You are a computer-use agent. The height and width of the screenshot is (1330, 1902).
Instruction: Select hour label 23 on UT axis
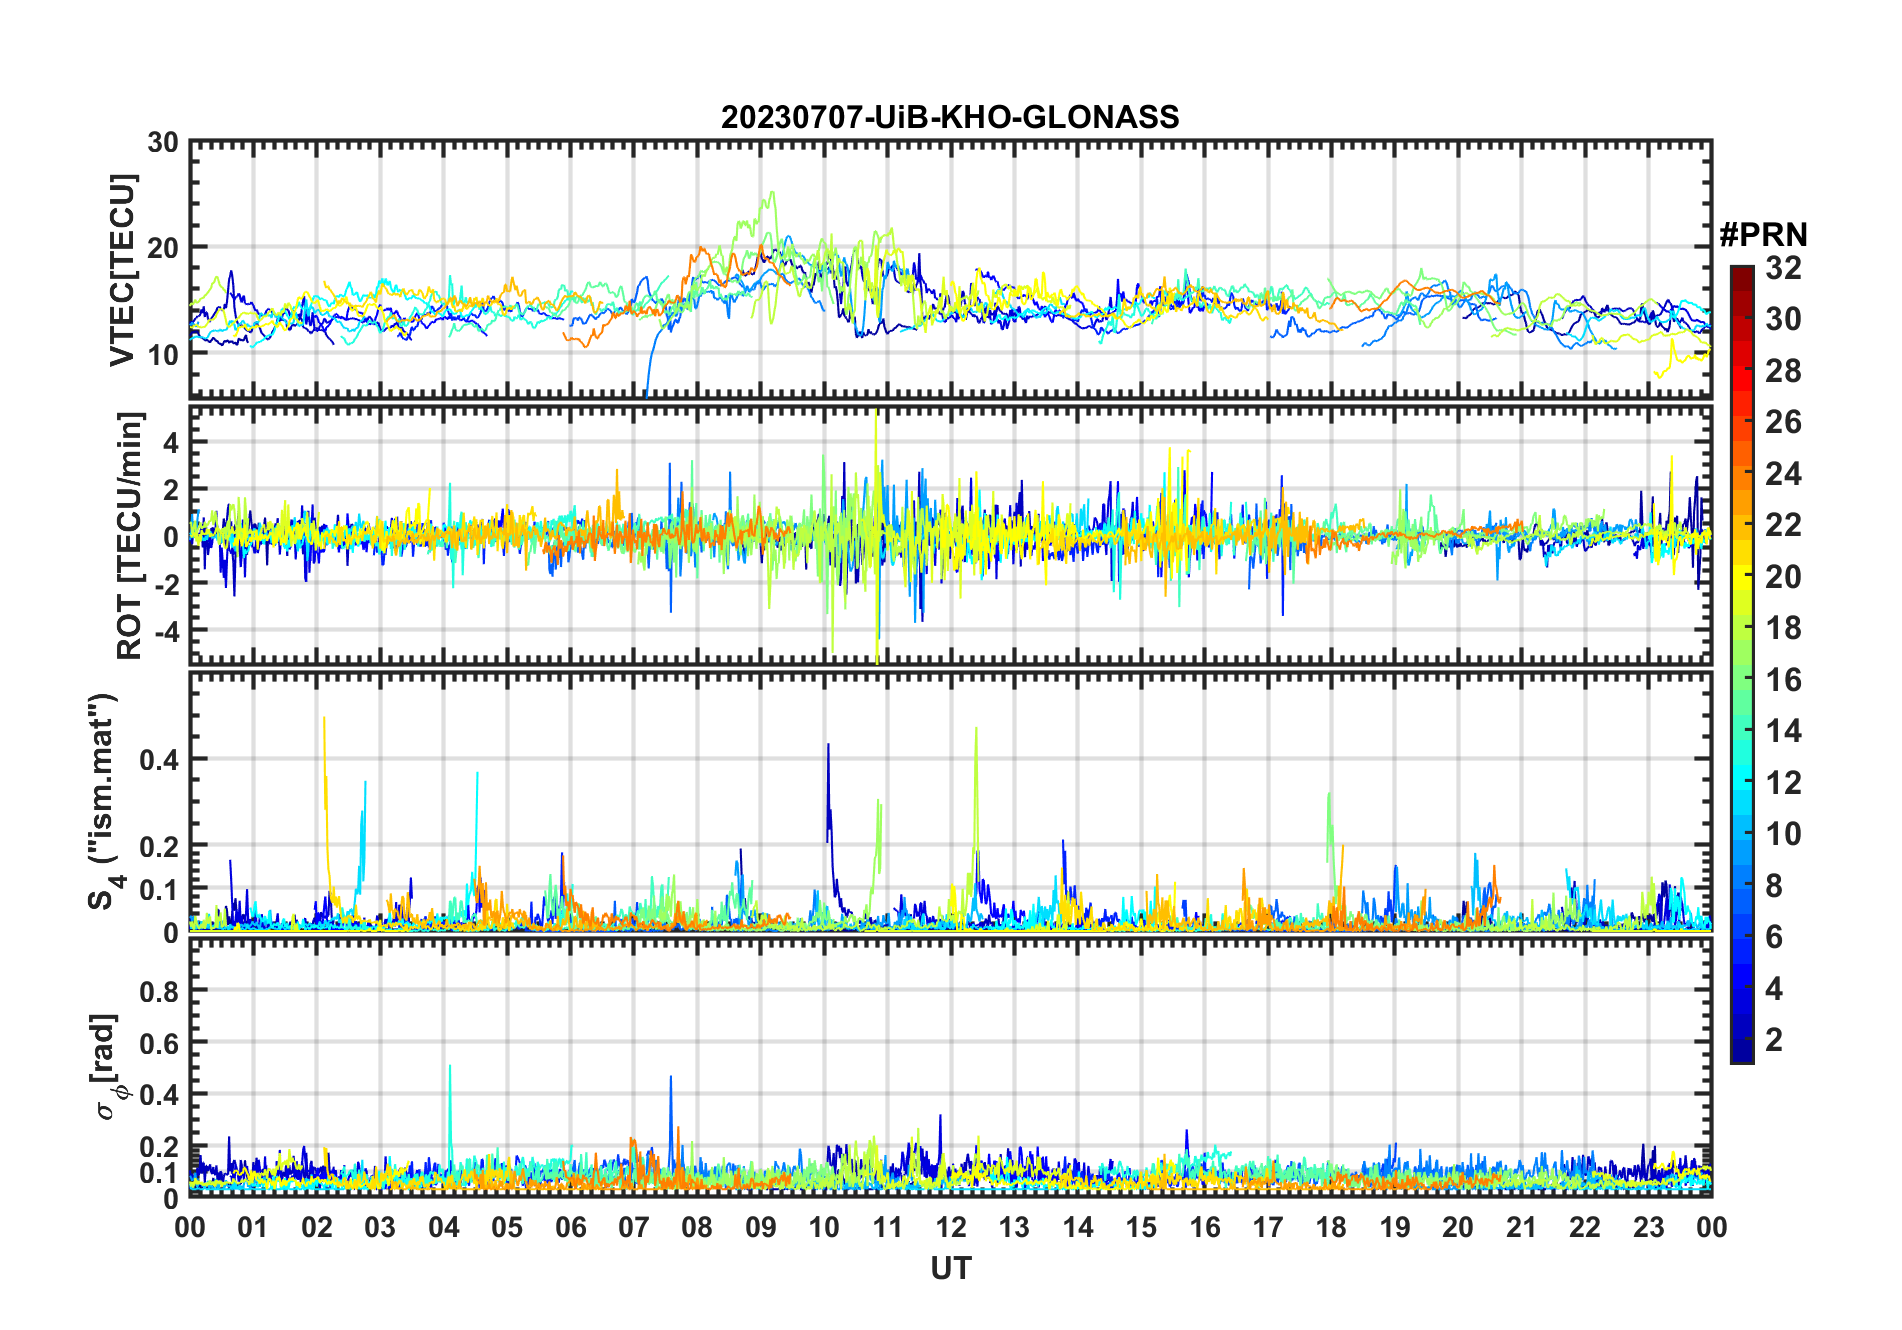1648,1228
